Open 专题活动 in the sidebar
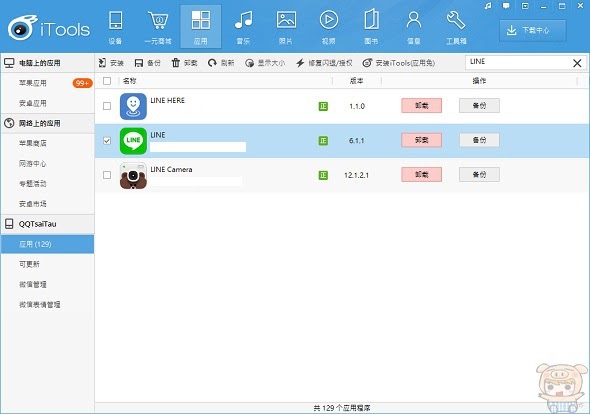The height and width of the screenshot is (414, 590). (x=33, y=184)
